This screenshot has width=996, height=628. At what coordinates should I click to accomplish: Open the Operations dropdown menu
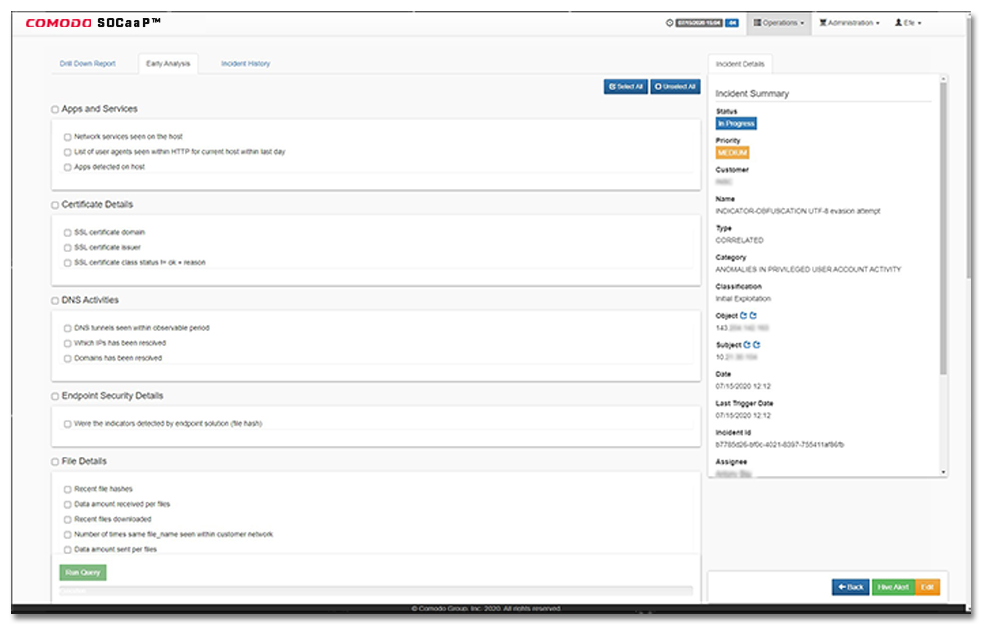point(779,23)
